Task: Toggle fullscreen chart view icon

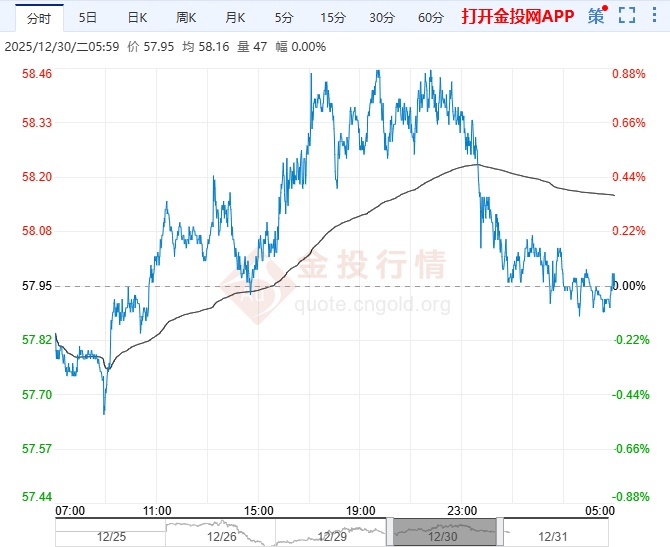Action: pos(627,15)
